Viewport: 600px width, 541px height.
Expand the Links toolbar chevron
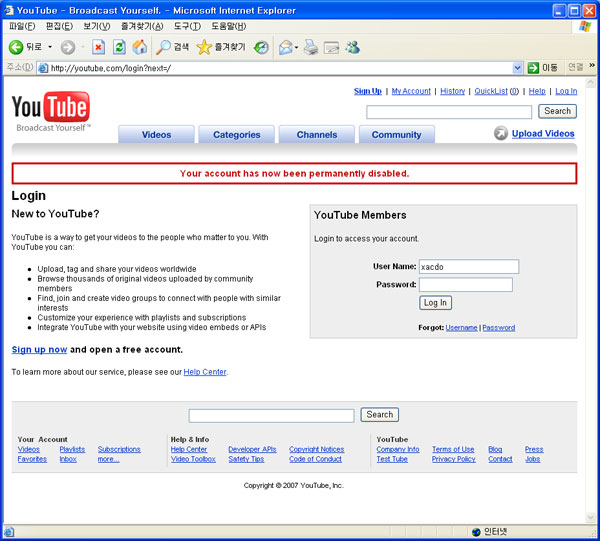tap(592, 66)
